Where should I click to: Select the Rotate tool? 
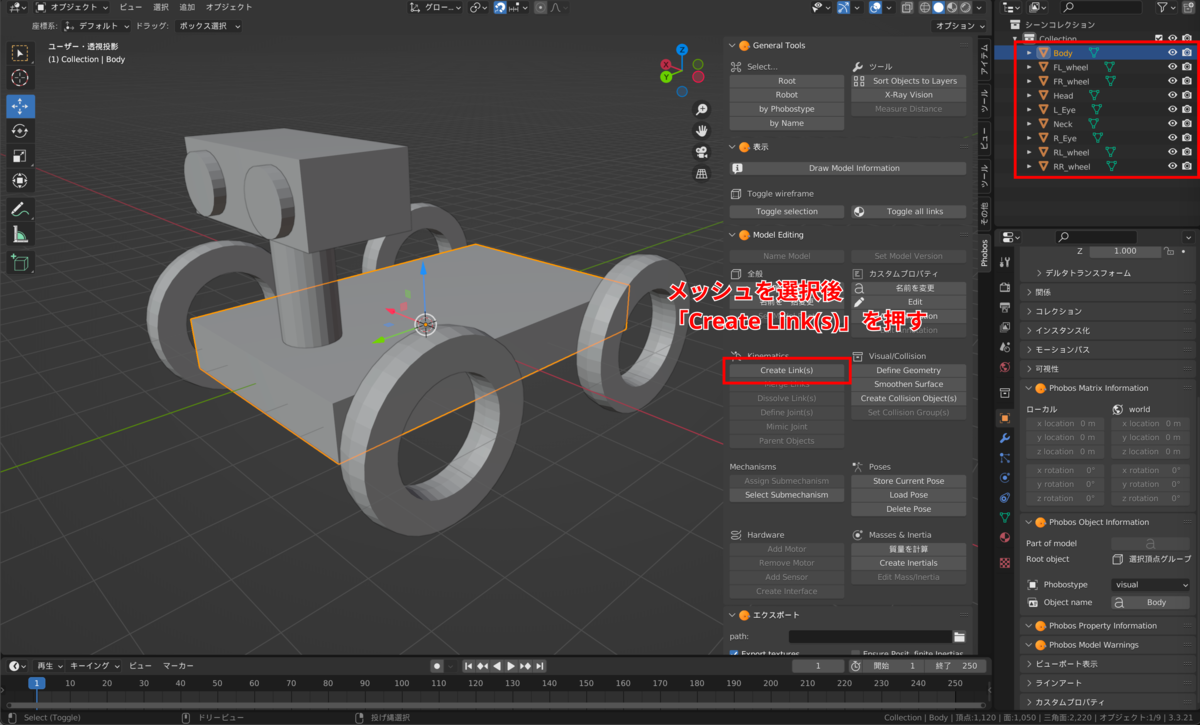click(x=20, y=131)
